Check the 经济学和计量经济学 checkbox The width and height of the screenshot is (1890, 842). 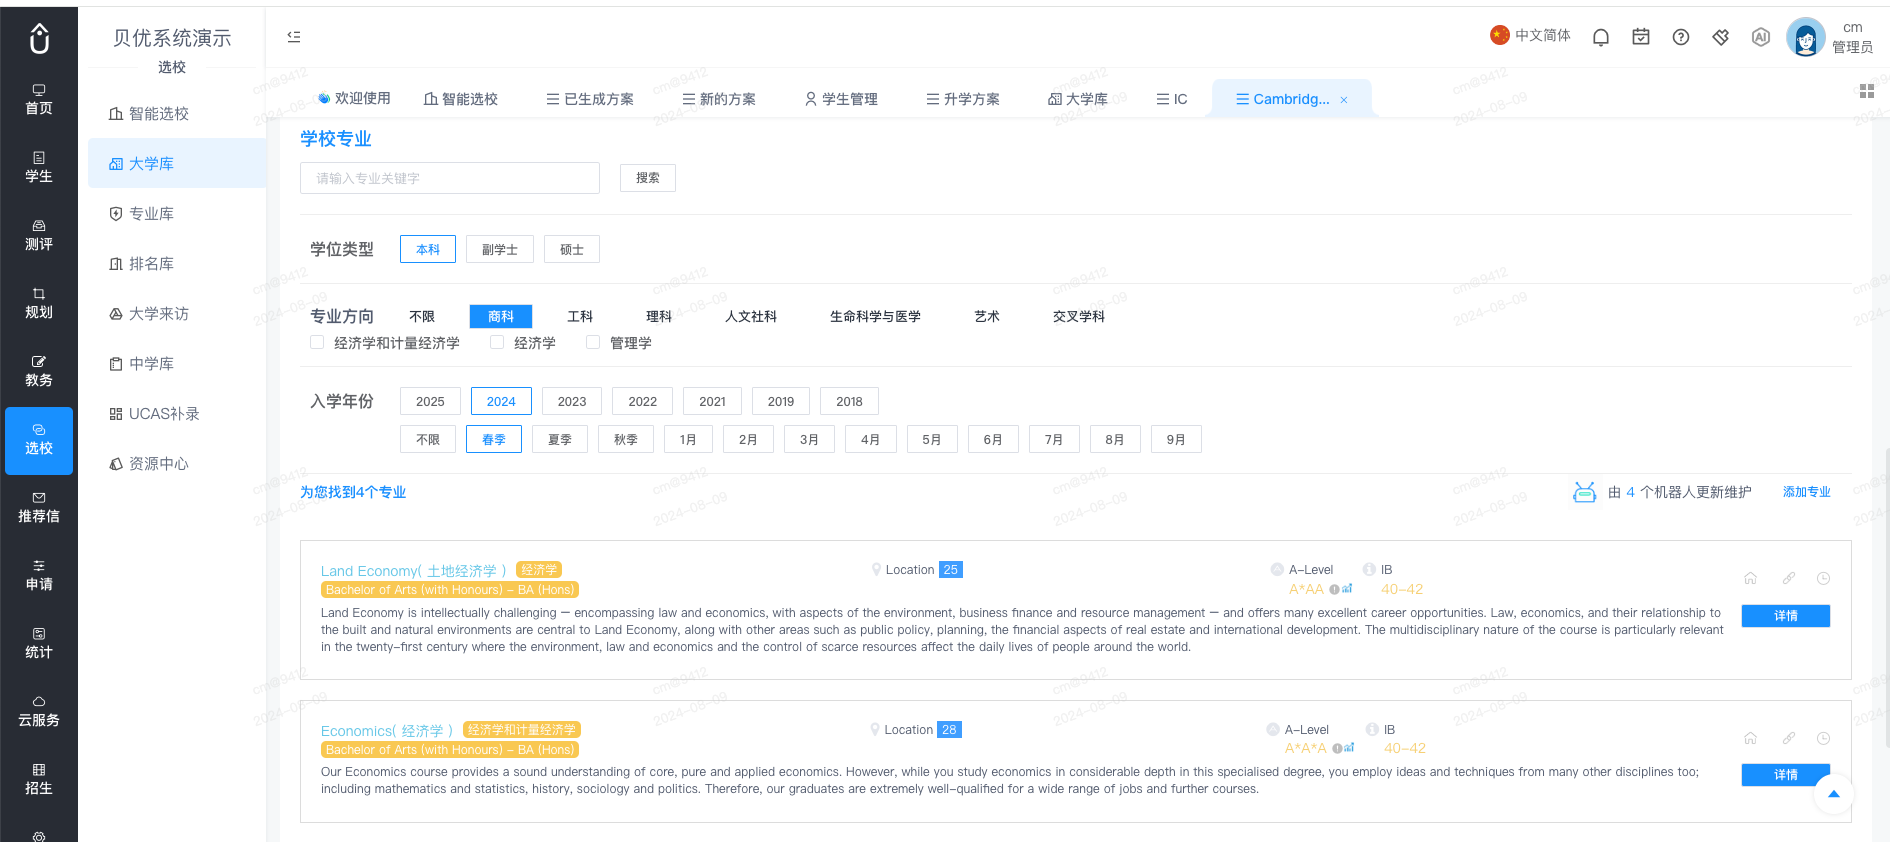pos(317,342)
